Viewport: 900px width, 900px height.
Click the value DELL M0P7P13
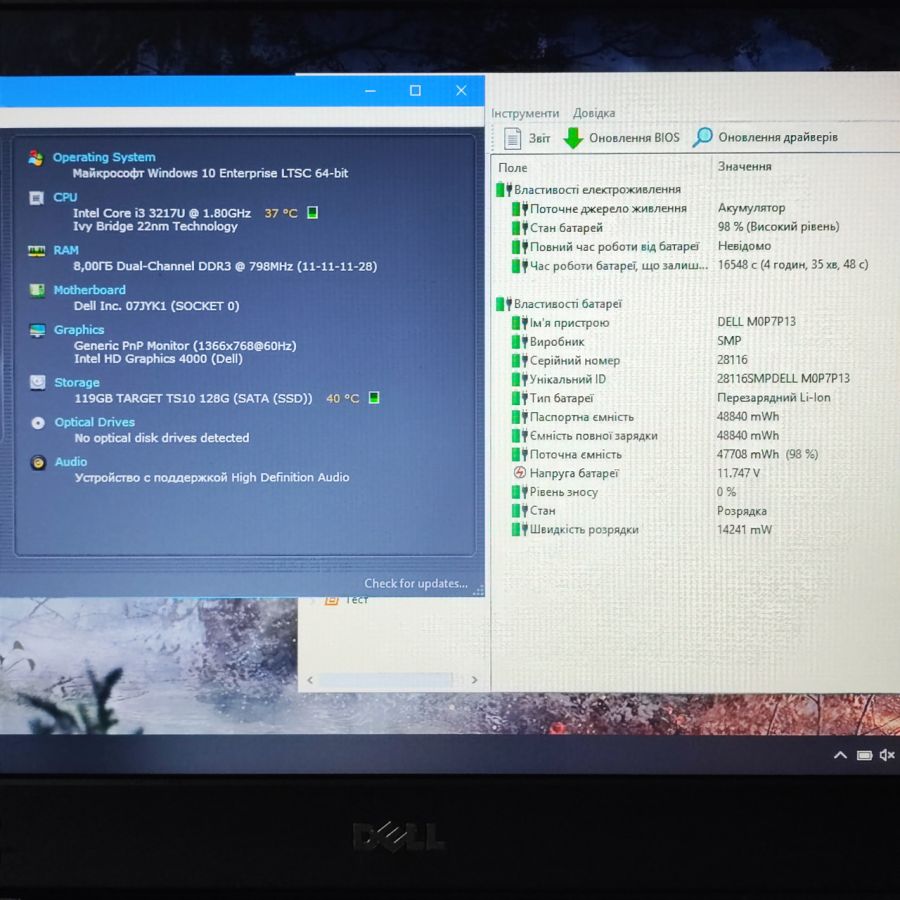coord(757,321)
